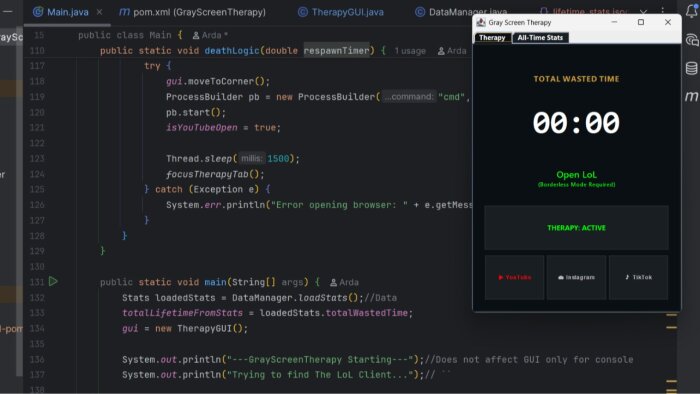Click the Instagram button
This screenshot has width=700, height=394.
click(576, 277)
